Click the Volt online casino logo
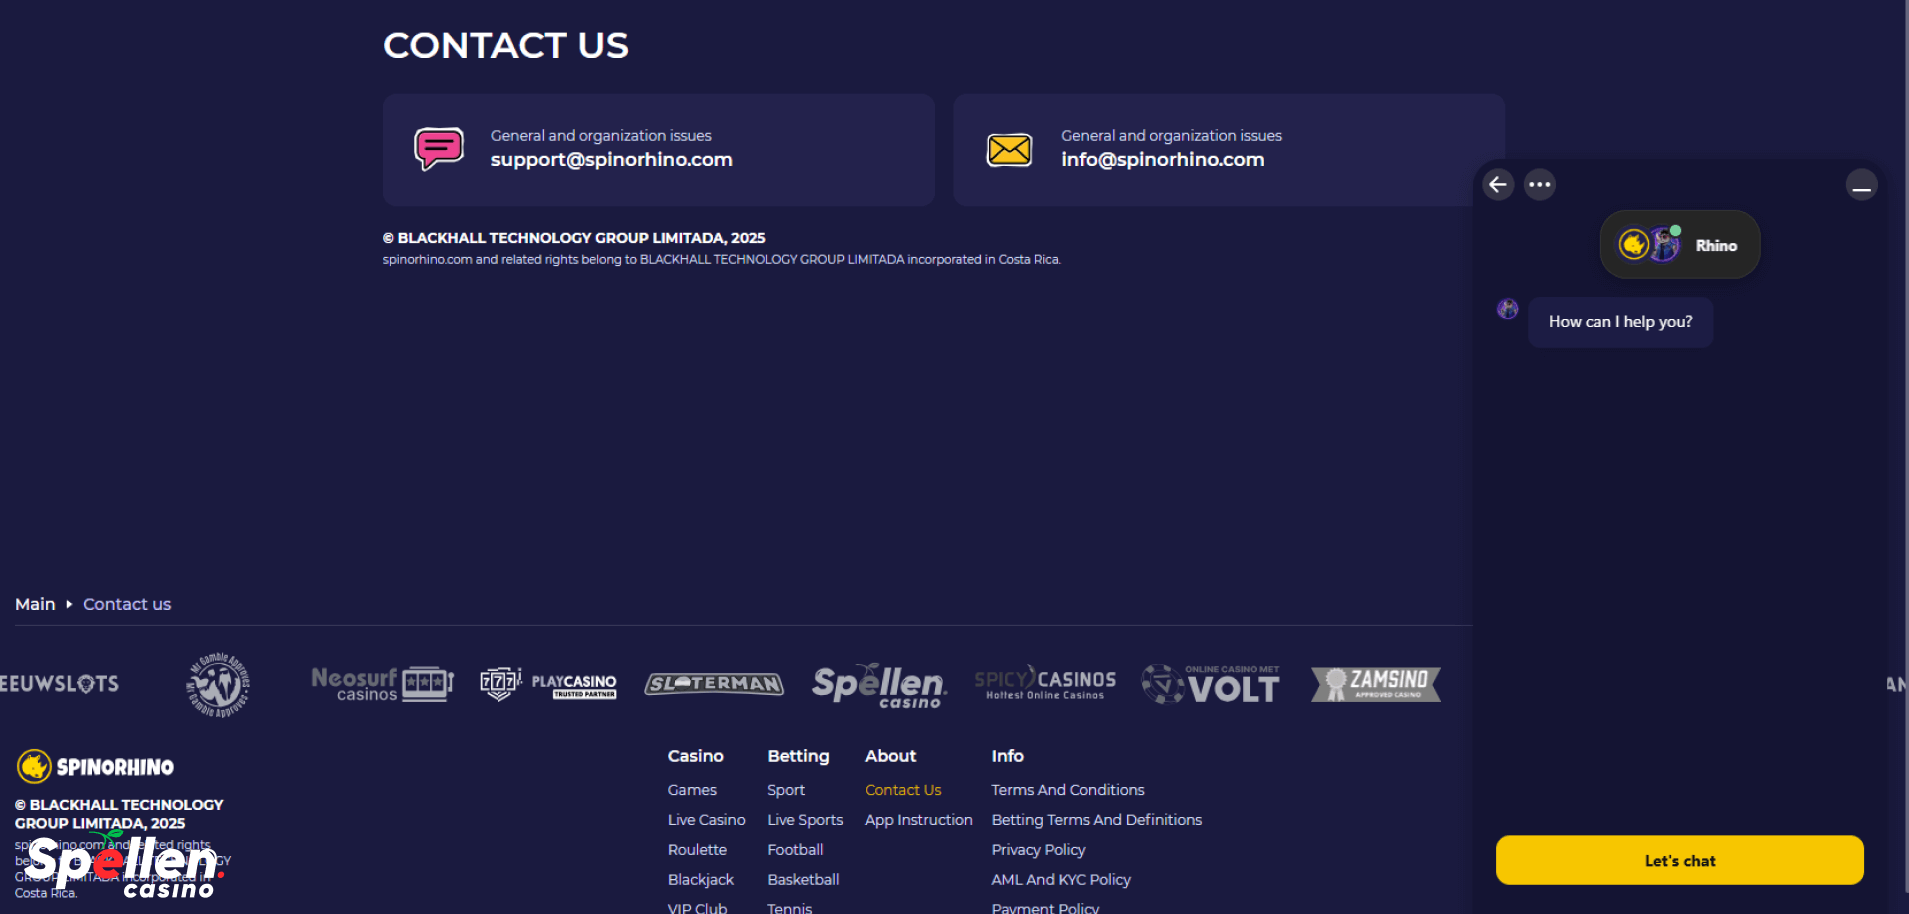Image resolution: width=1909 pixels, height=914 pixels. click(1211, 684)
